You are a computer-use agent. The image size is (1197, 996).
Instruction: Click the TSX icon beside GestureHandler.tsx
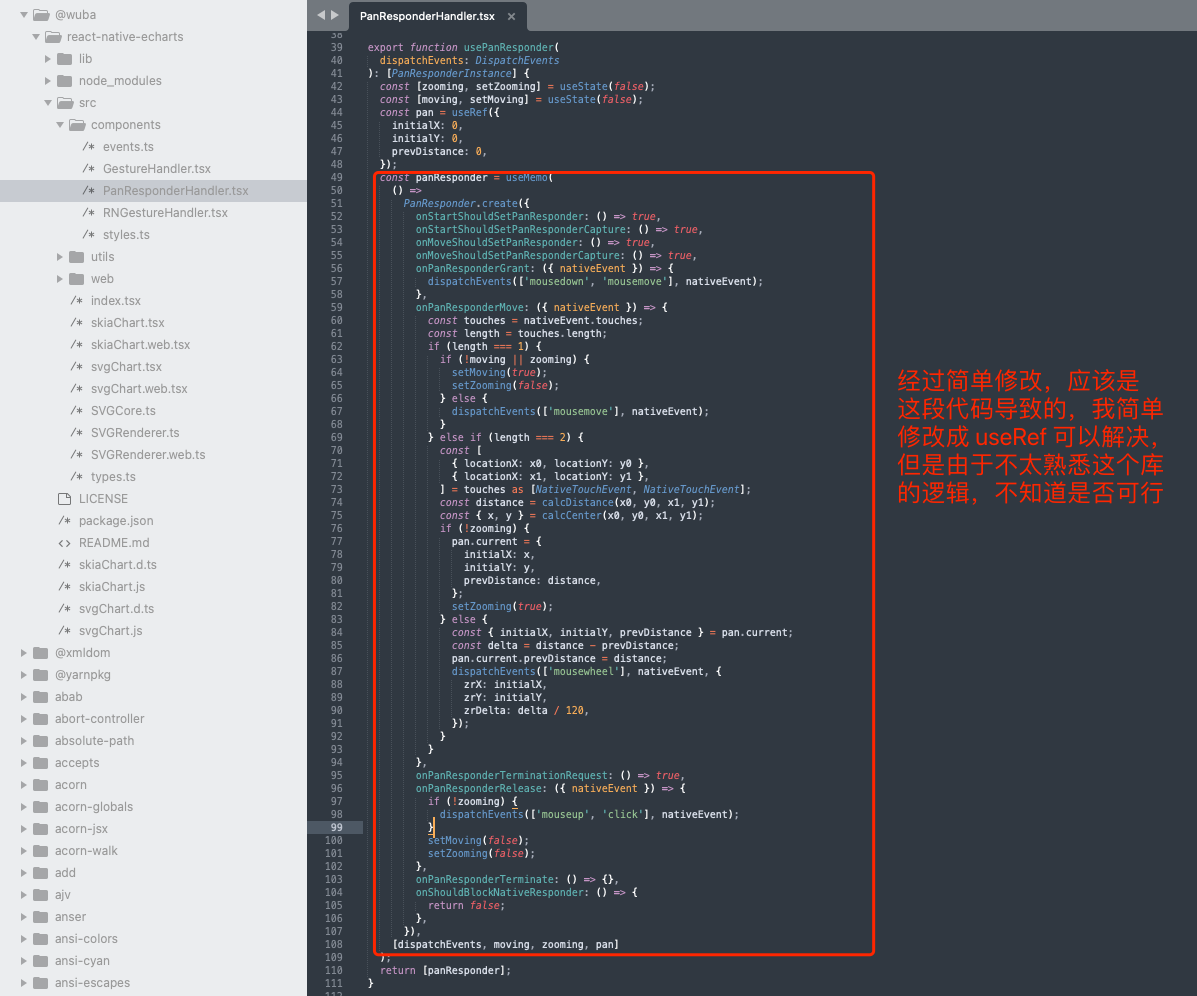(x=91, y=168)
